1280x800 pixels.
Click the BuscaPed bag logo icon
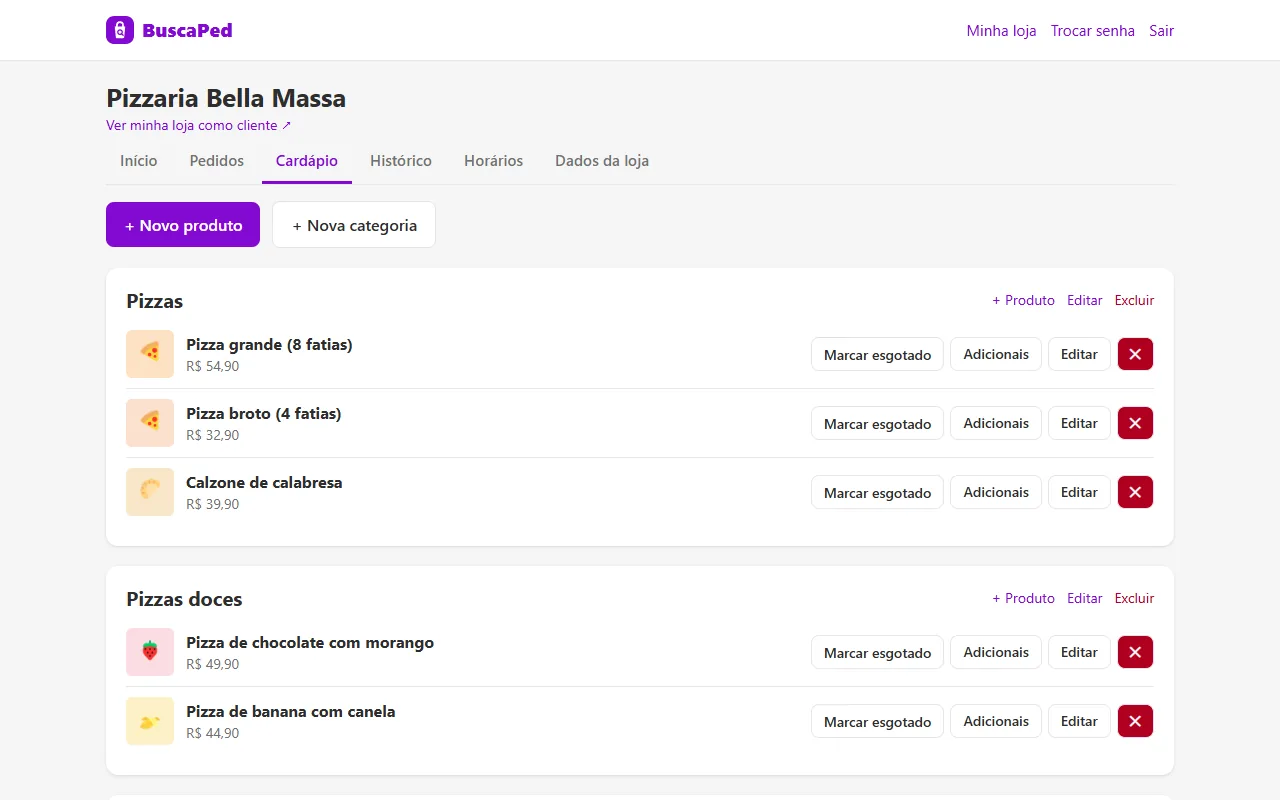click(x=120, y=30)
